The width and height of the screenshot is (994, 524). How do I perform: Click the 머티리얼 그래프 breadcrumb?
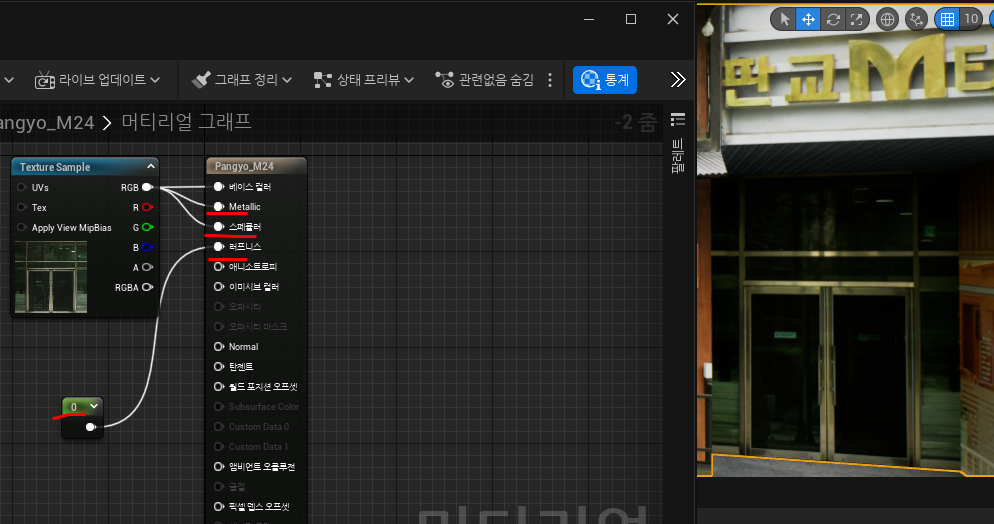(186, 121)
